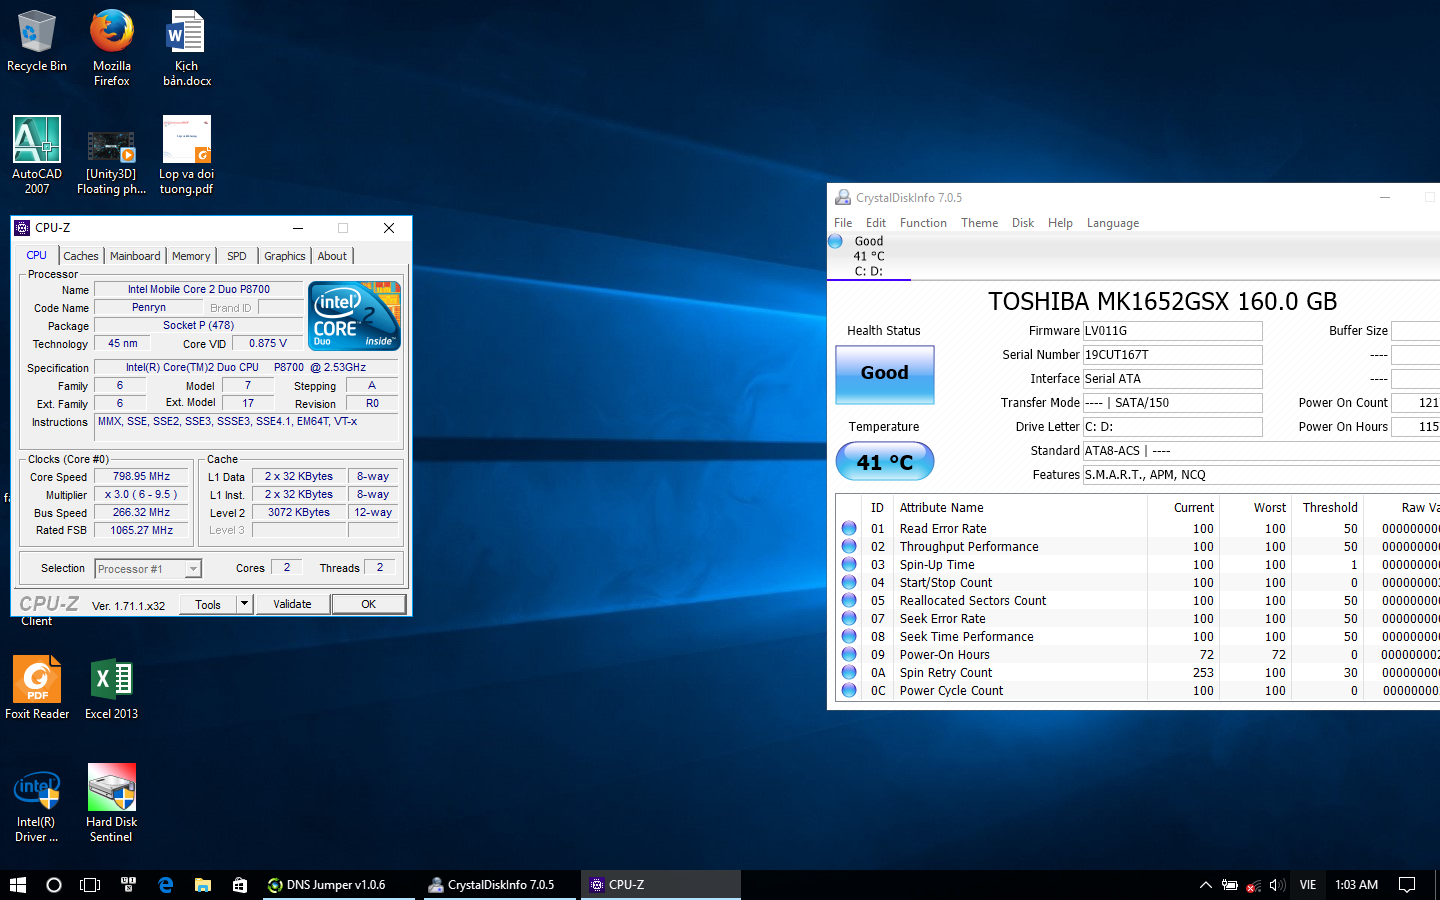The height and width of the screenshot is (900, 1440).
Task: Click the Windows Start button
Action: point(18,885)
